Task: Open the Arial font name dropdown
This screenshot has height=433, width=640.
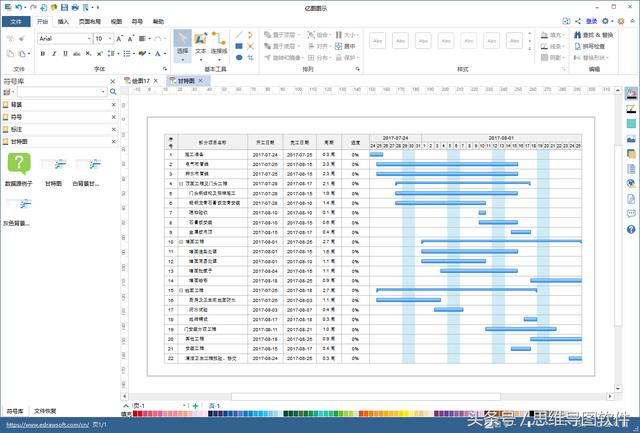Action: point(89,38)
